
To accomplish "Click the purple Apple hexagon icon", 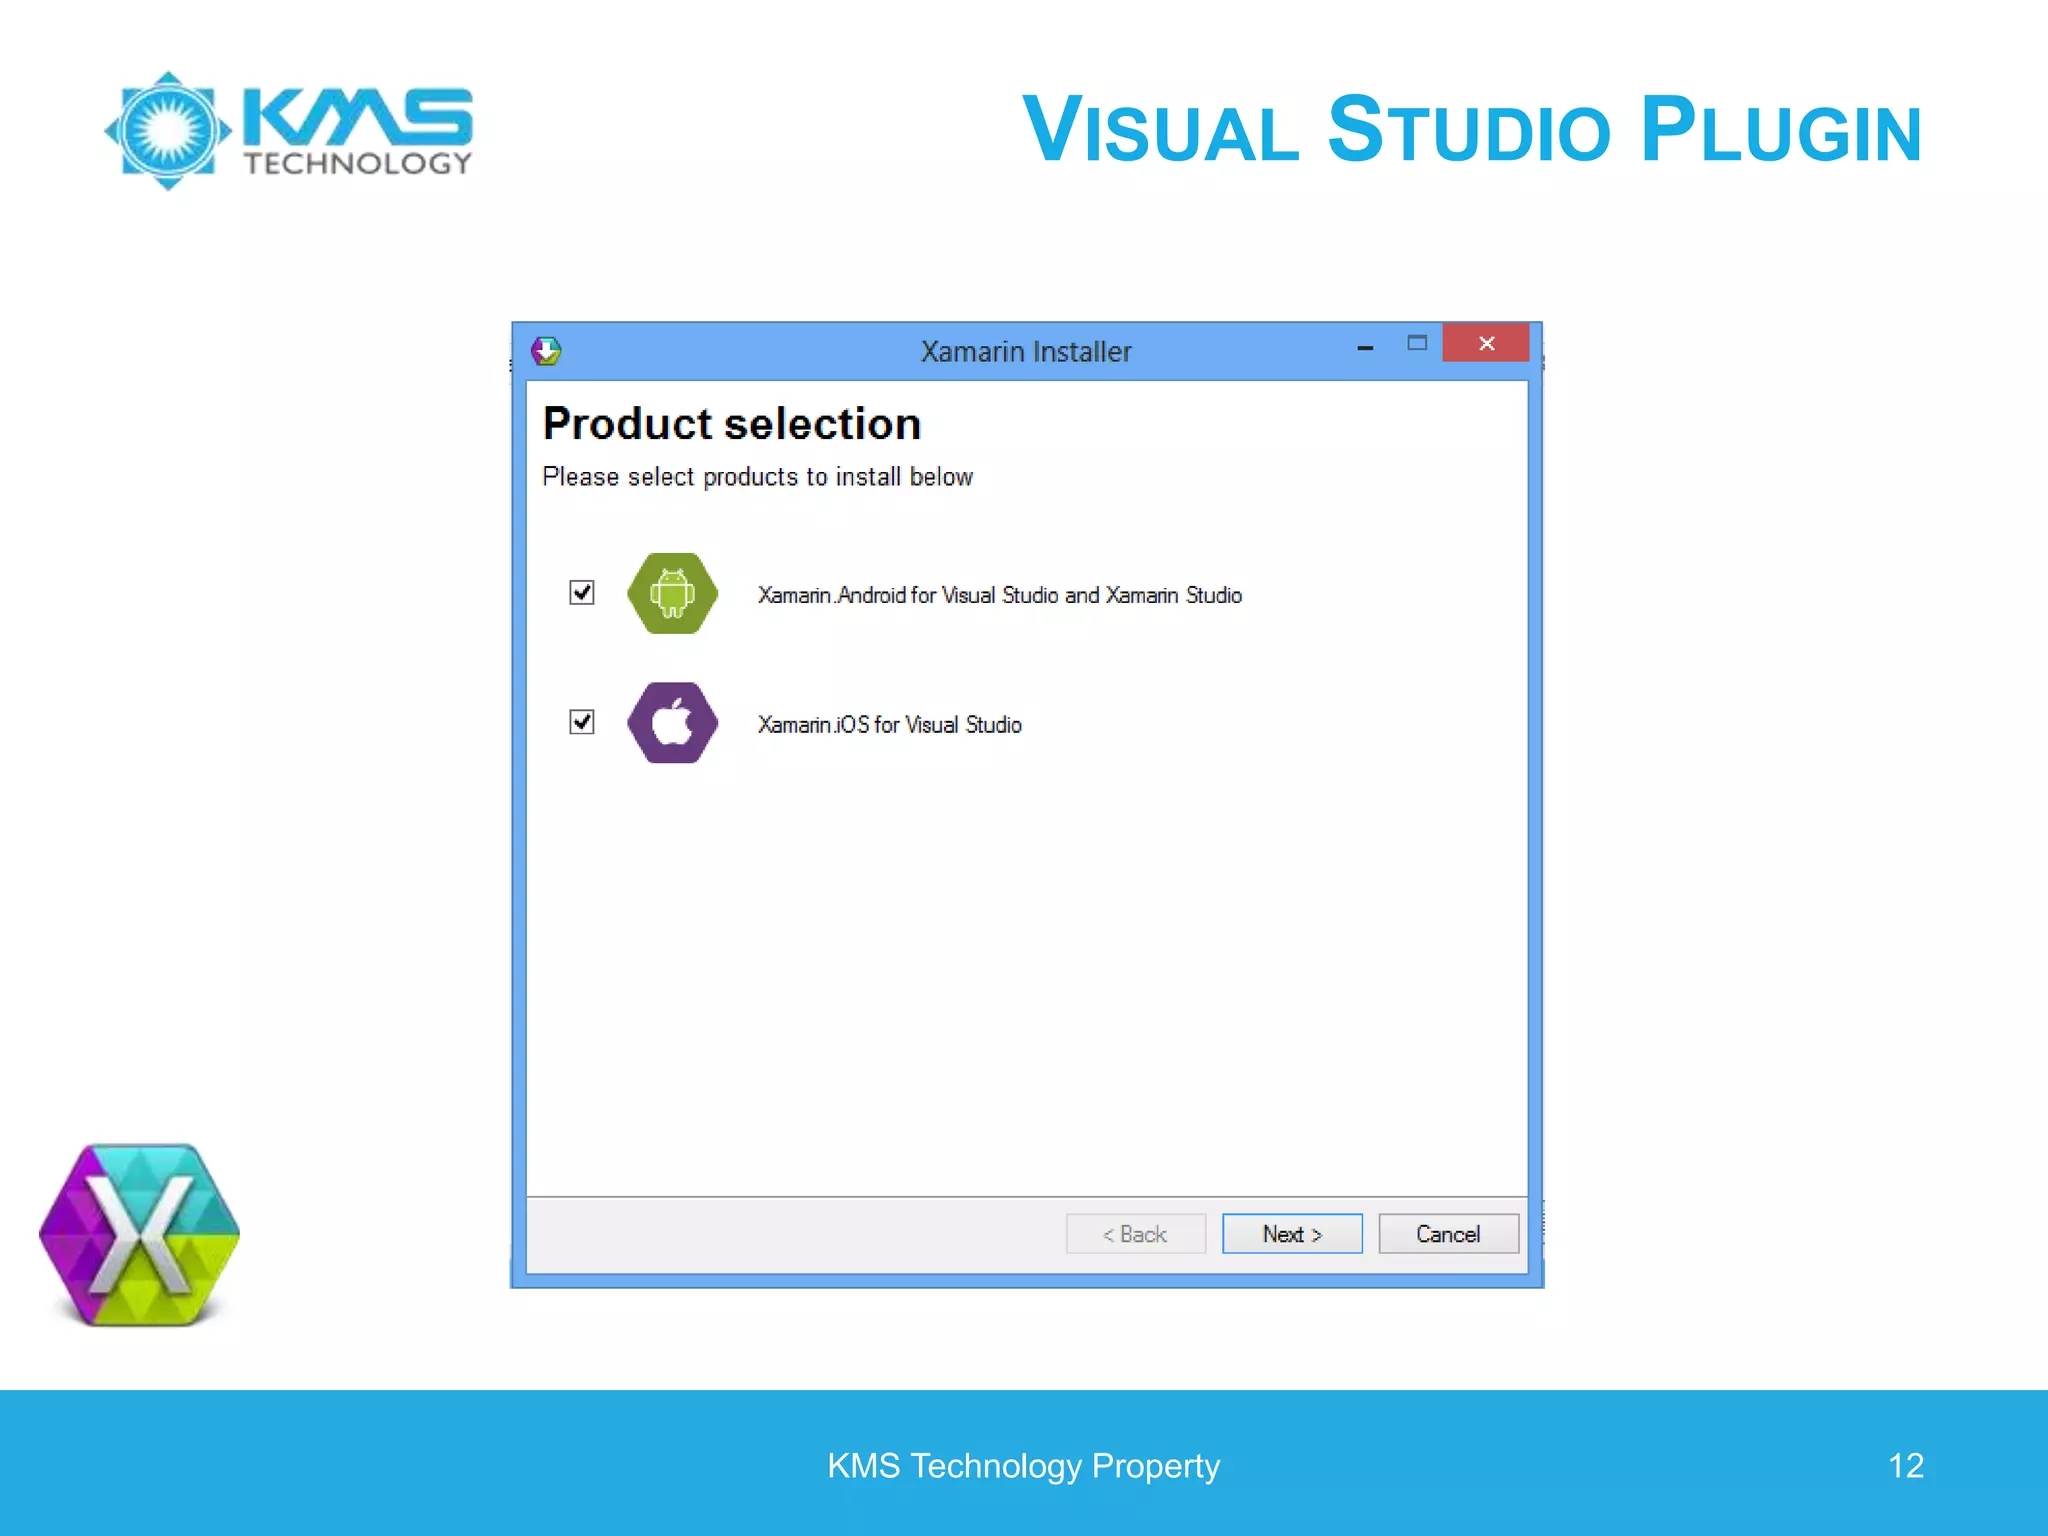I will pyautogui.click(x=673, y=722).
